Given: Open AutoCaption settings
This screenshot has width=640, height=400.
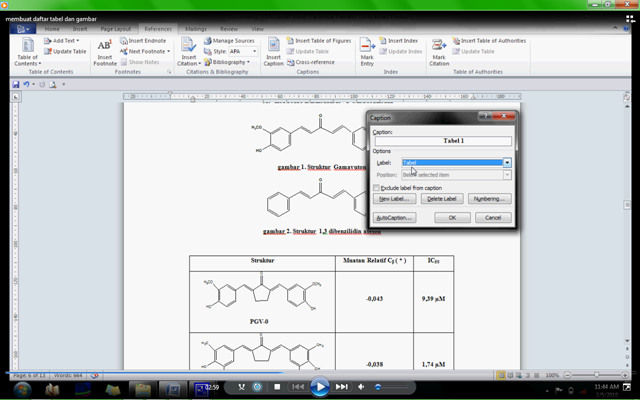Looking at the screenshot, I should 394,218.
